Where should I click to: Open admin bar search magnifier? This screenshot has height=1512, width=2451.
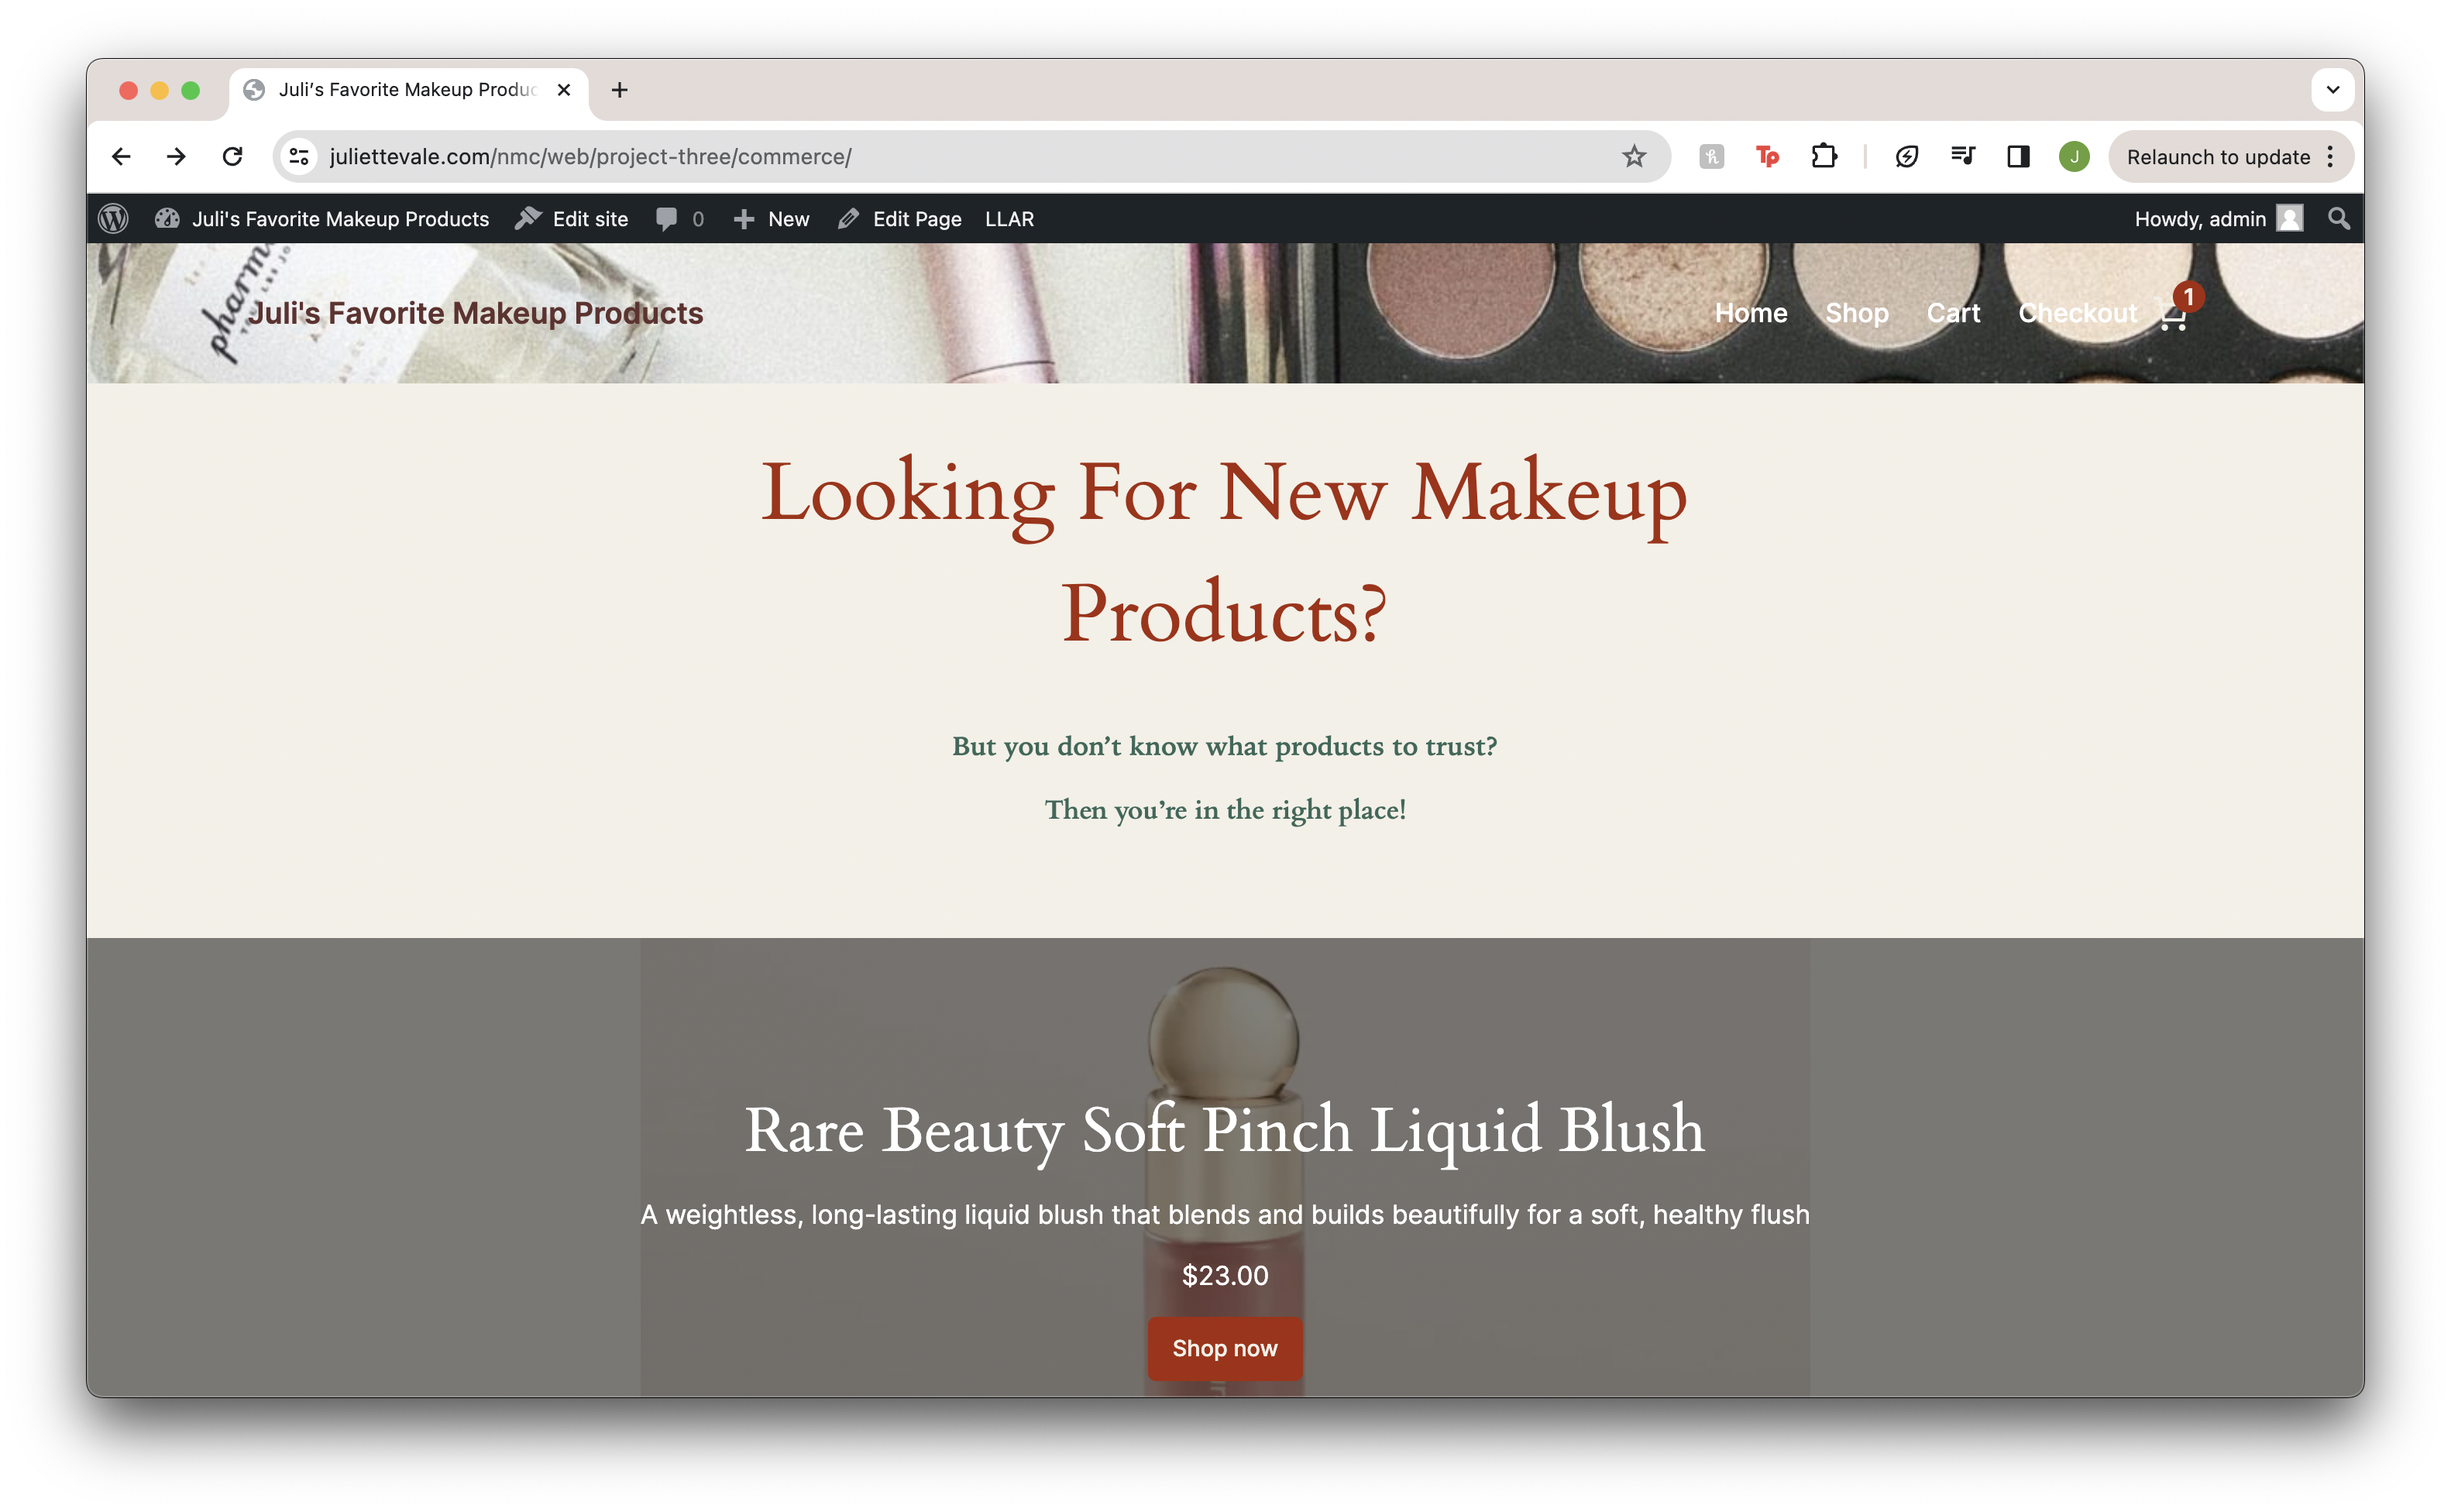(x=2338, y=218)
